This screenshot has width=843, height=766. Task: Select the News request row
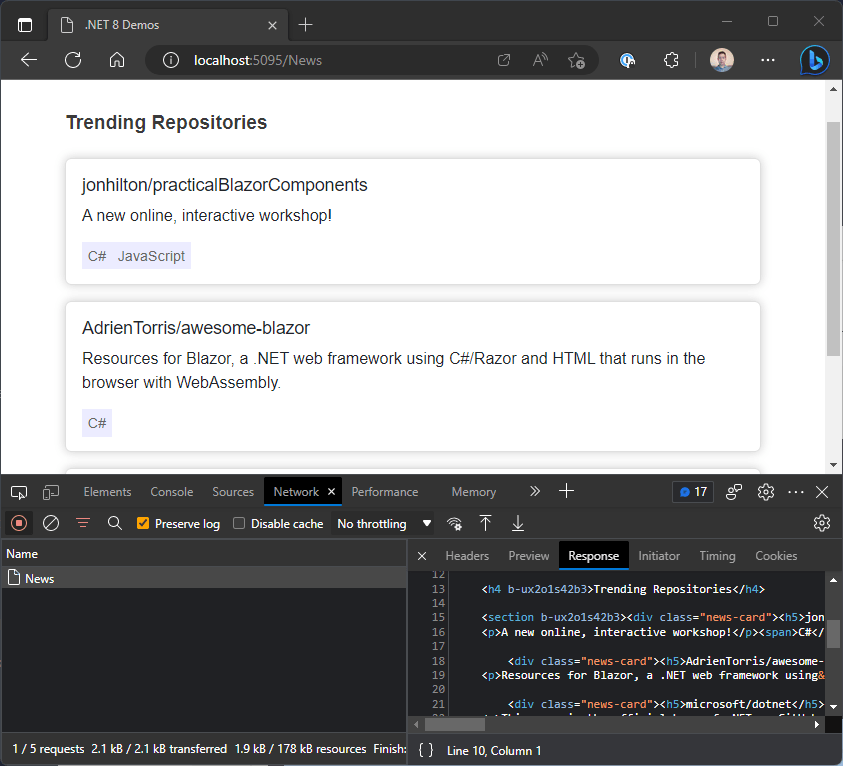click(x=203, y=578)
